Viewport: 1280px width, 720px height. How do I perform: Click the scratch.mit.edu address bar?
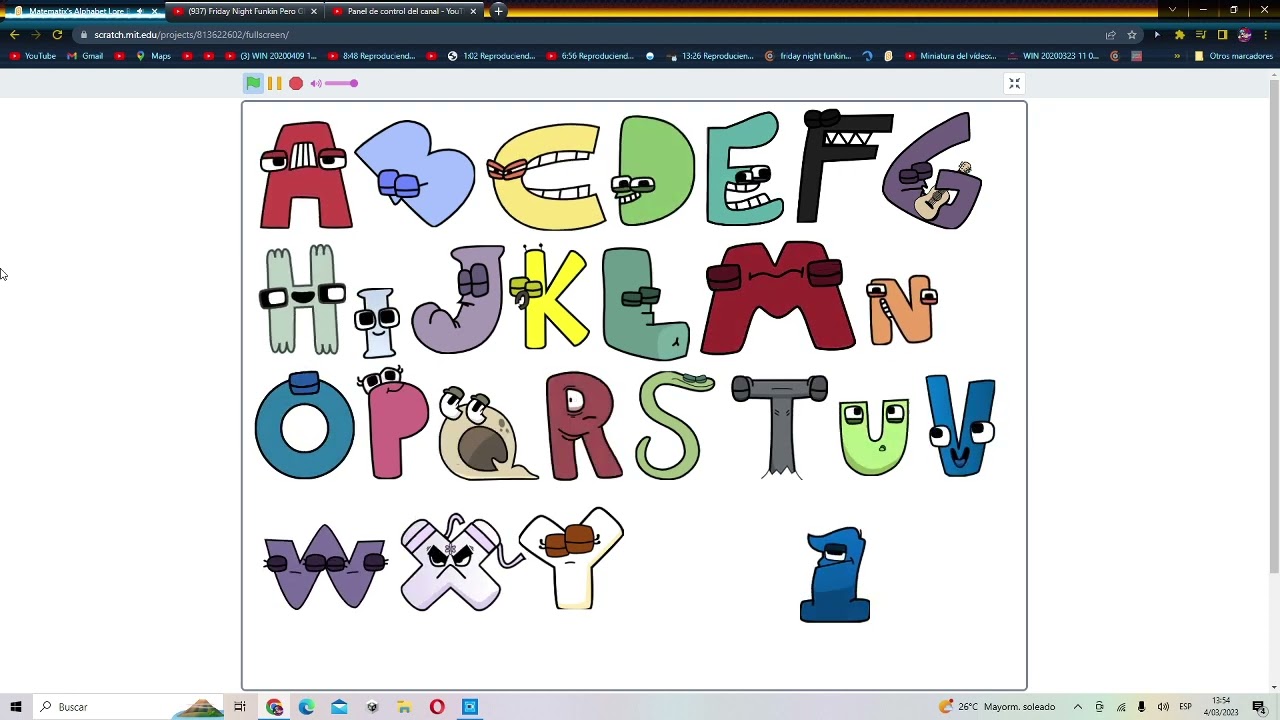coord(590,35)
